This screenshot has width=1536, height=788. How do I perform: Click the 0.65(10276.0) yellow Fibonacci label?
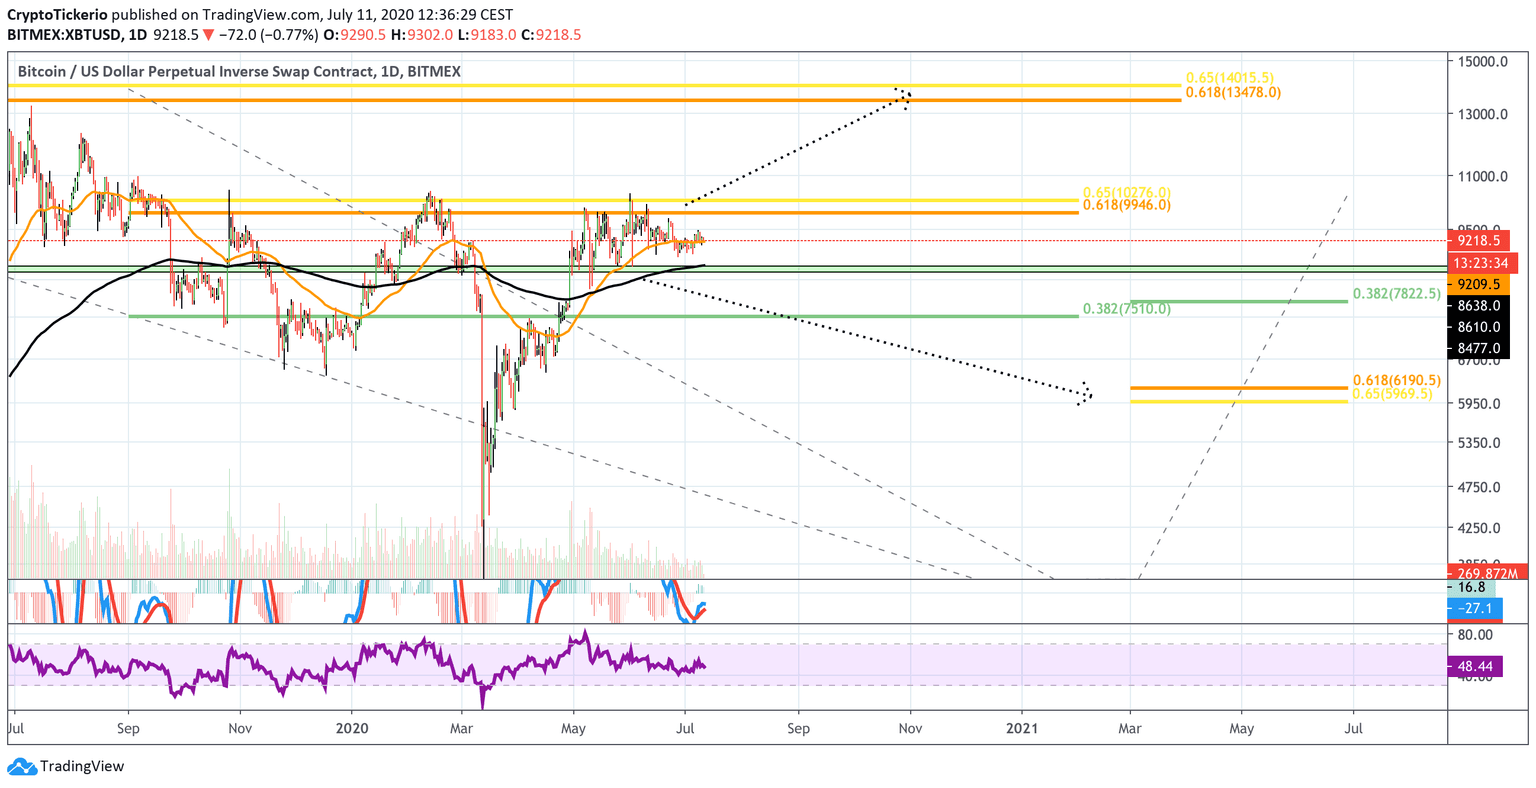pos(1126,192)
